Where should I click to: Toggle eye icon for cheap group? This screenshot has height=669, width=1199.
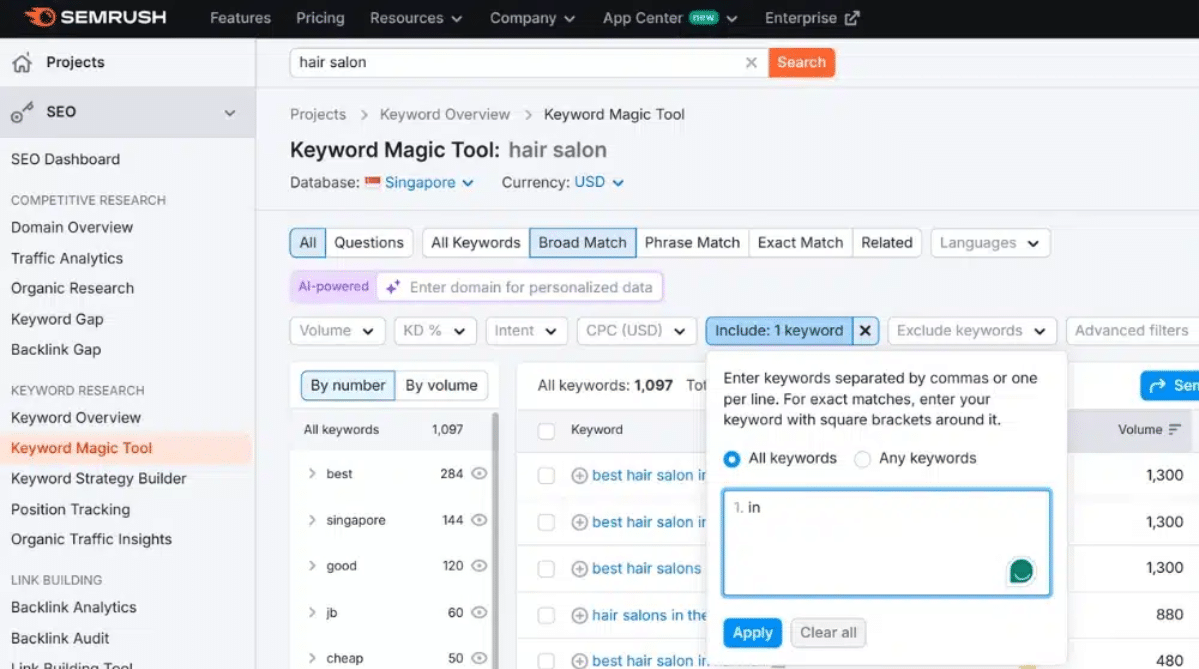479,658
